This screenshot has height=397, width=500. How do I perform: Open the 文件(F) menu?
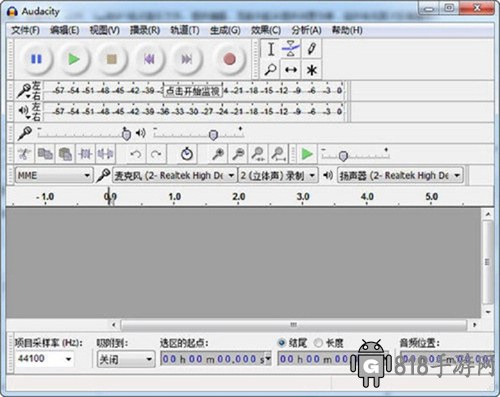(x=25, y=30)
